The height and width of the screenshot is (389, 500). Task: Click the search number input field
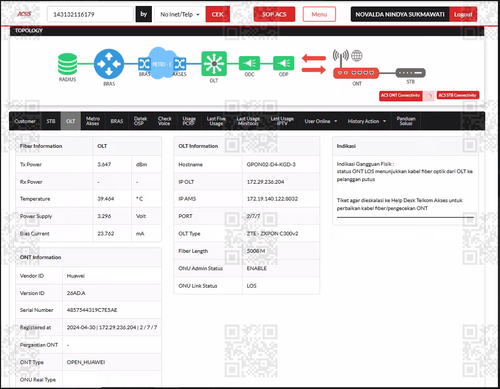point(90,14)
